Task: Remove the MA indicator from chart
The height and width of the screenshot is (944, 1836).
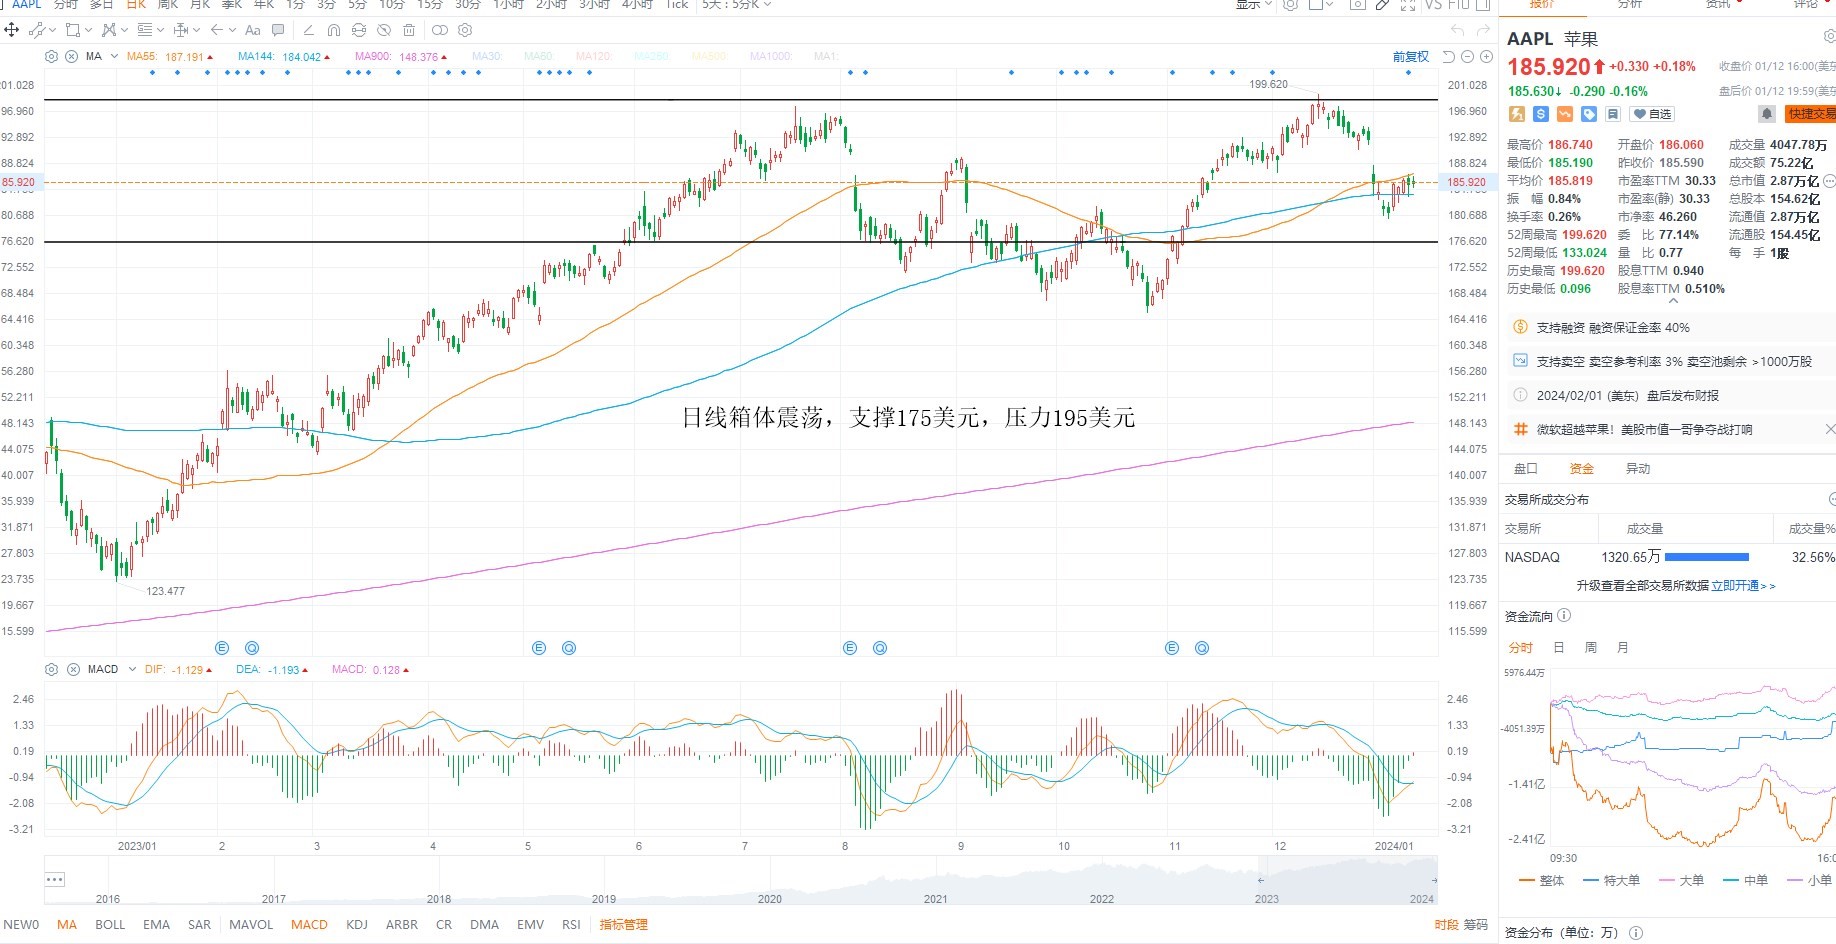Action: (72, 57)
